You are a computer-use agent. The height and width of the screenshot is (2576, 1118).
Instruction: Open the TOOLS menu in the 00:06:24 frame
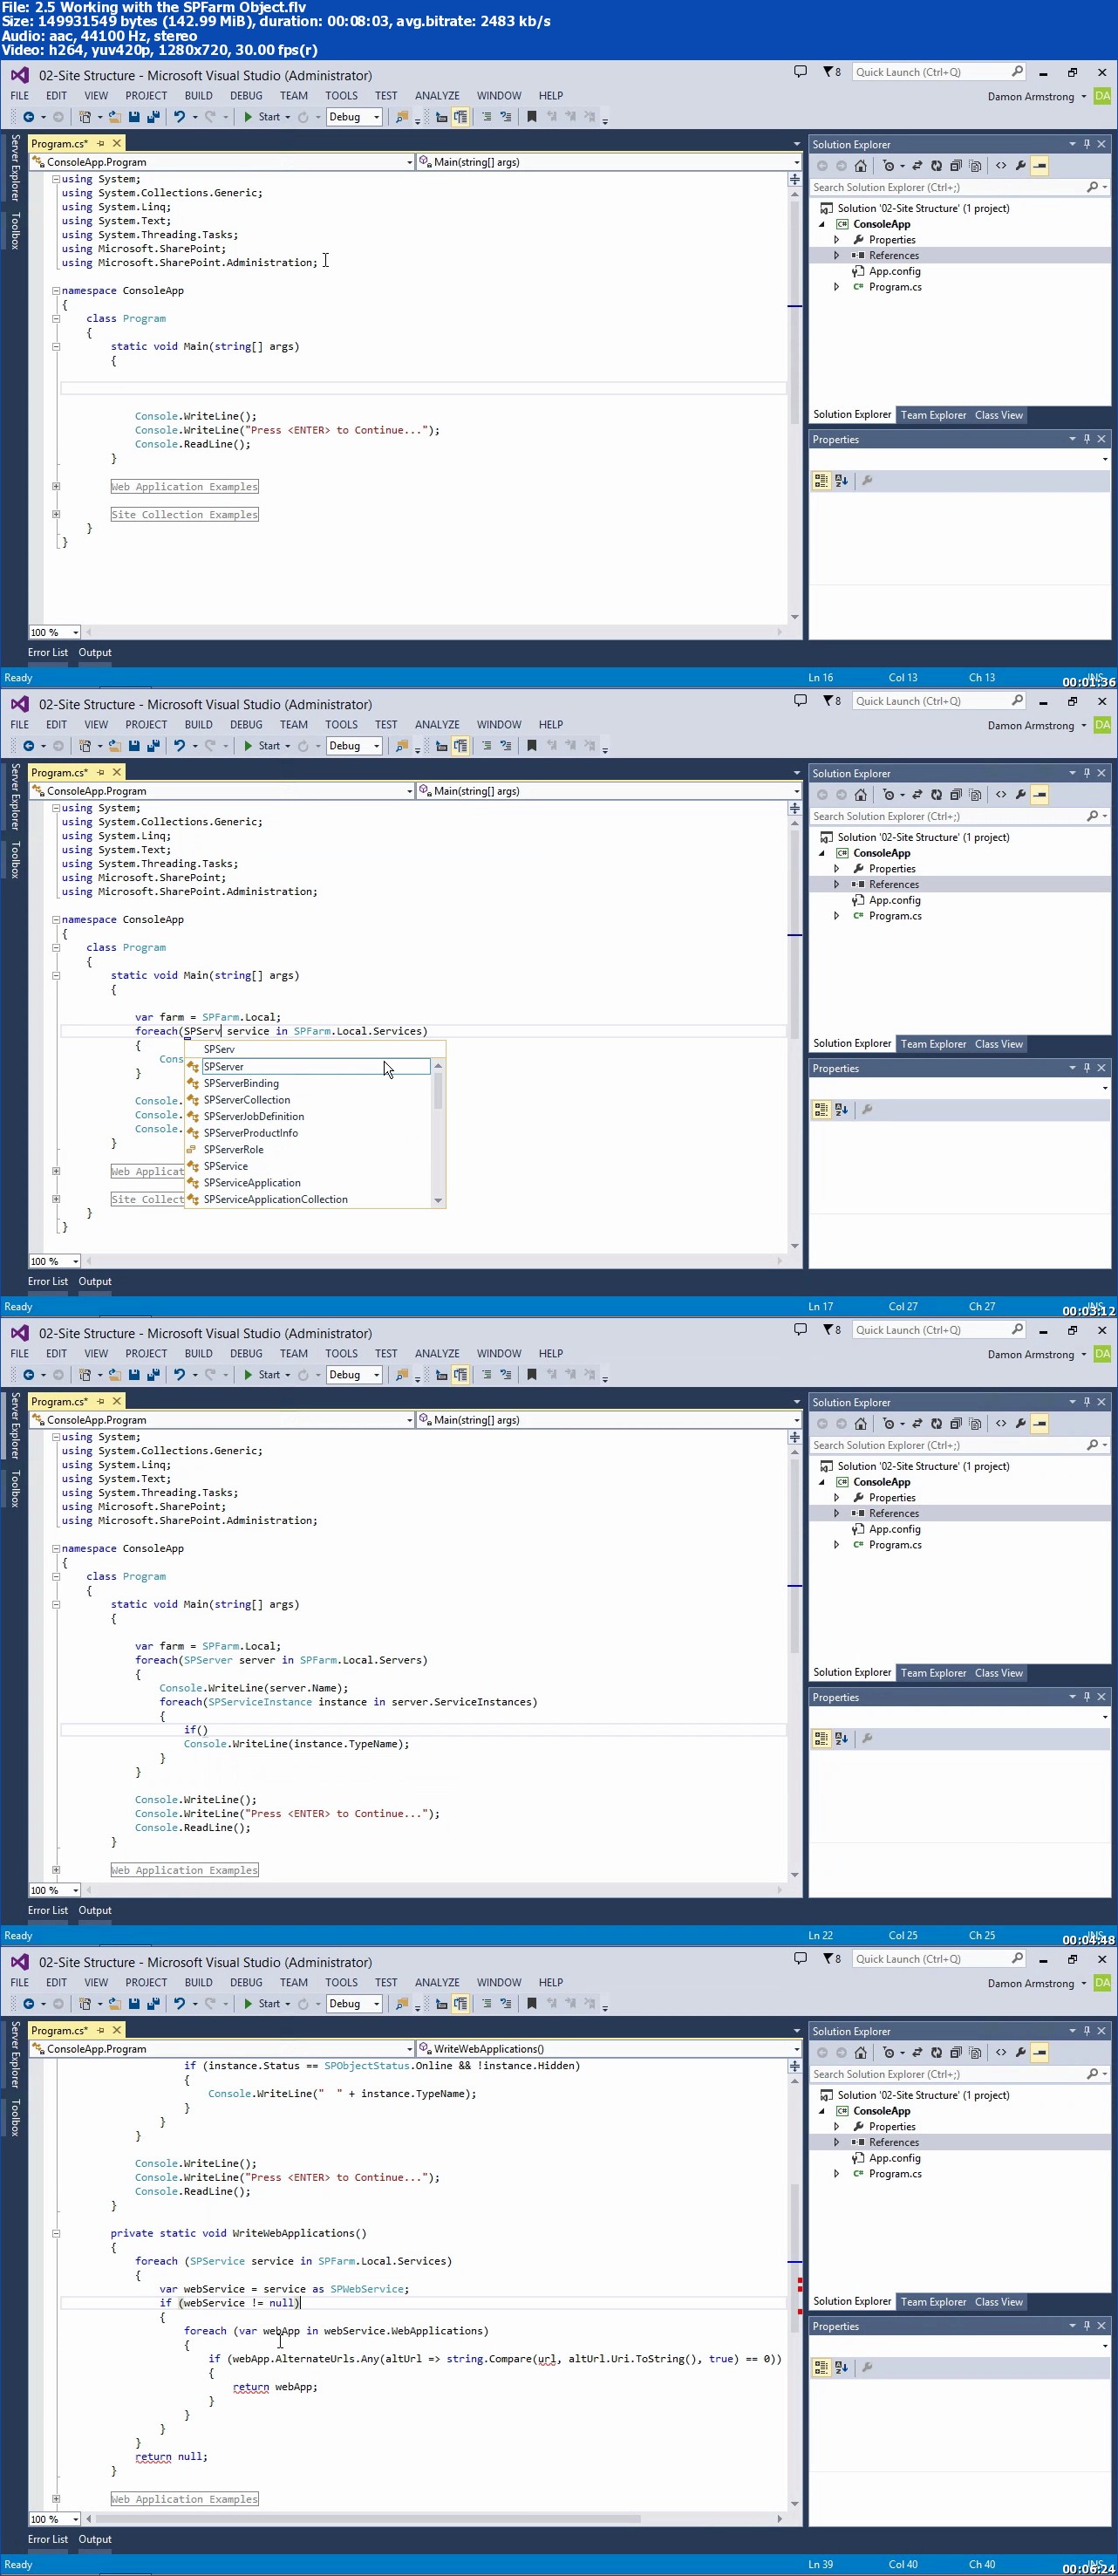tap(341, 1983)
